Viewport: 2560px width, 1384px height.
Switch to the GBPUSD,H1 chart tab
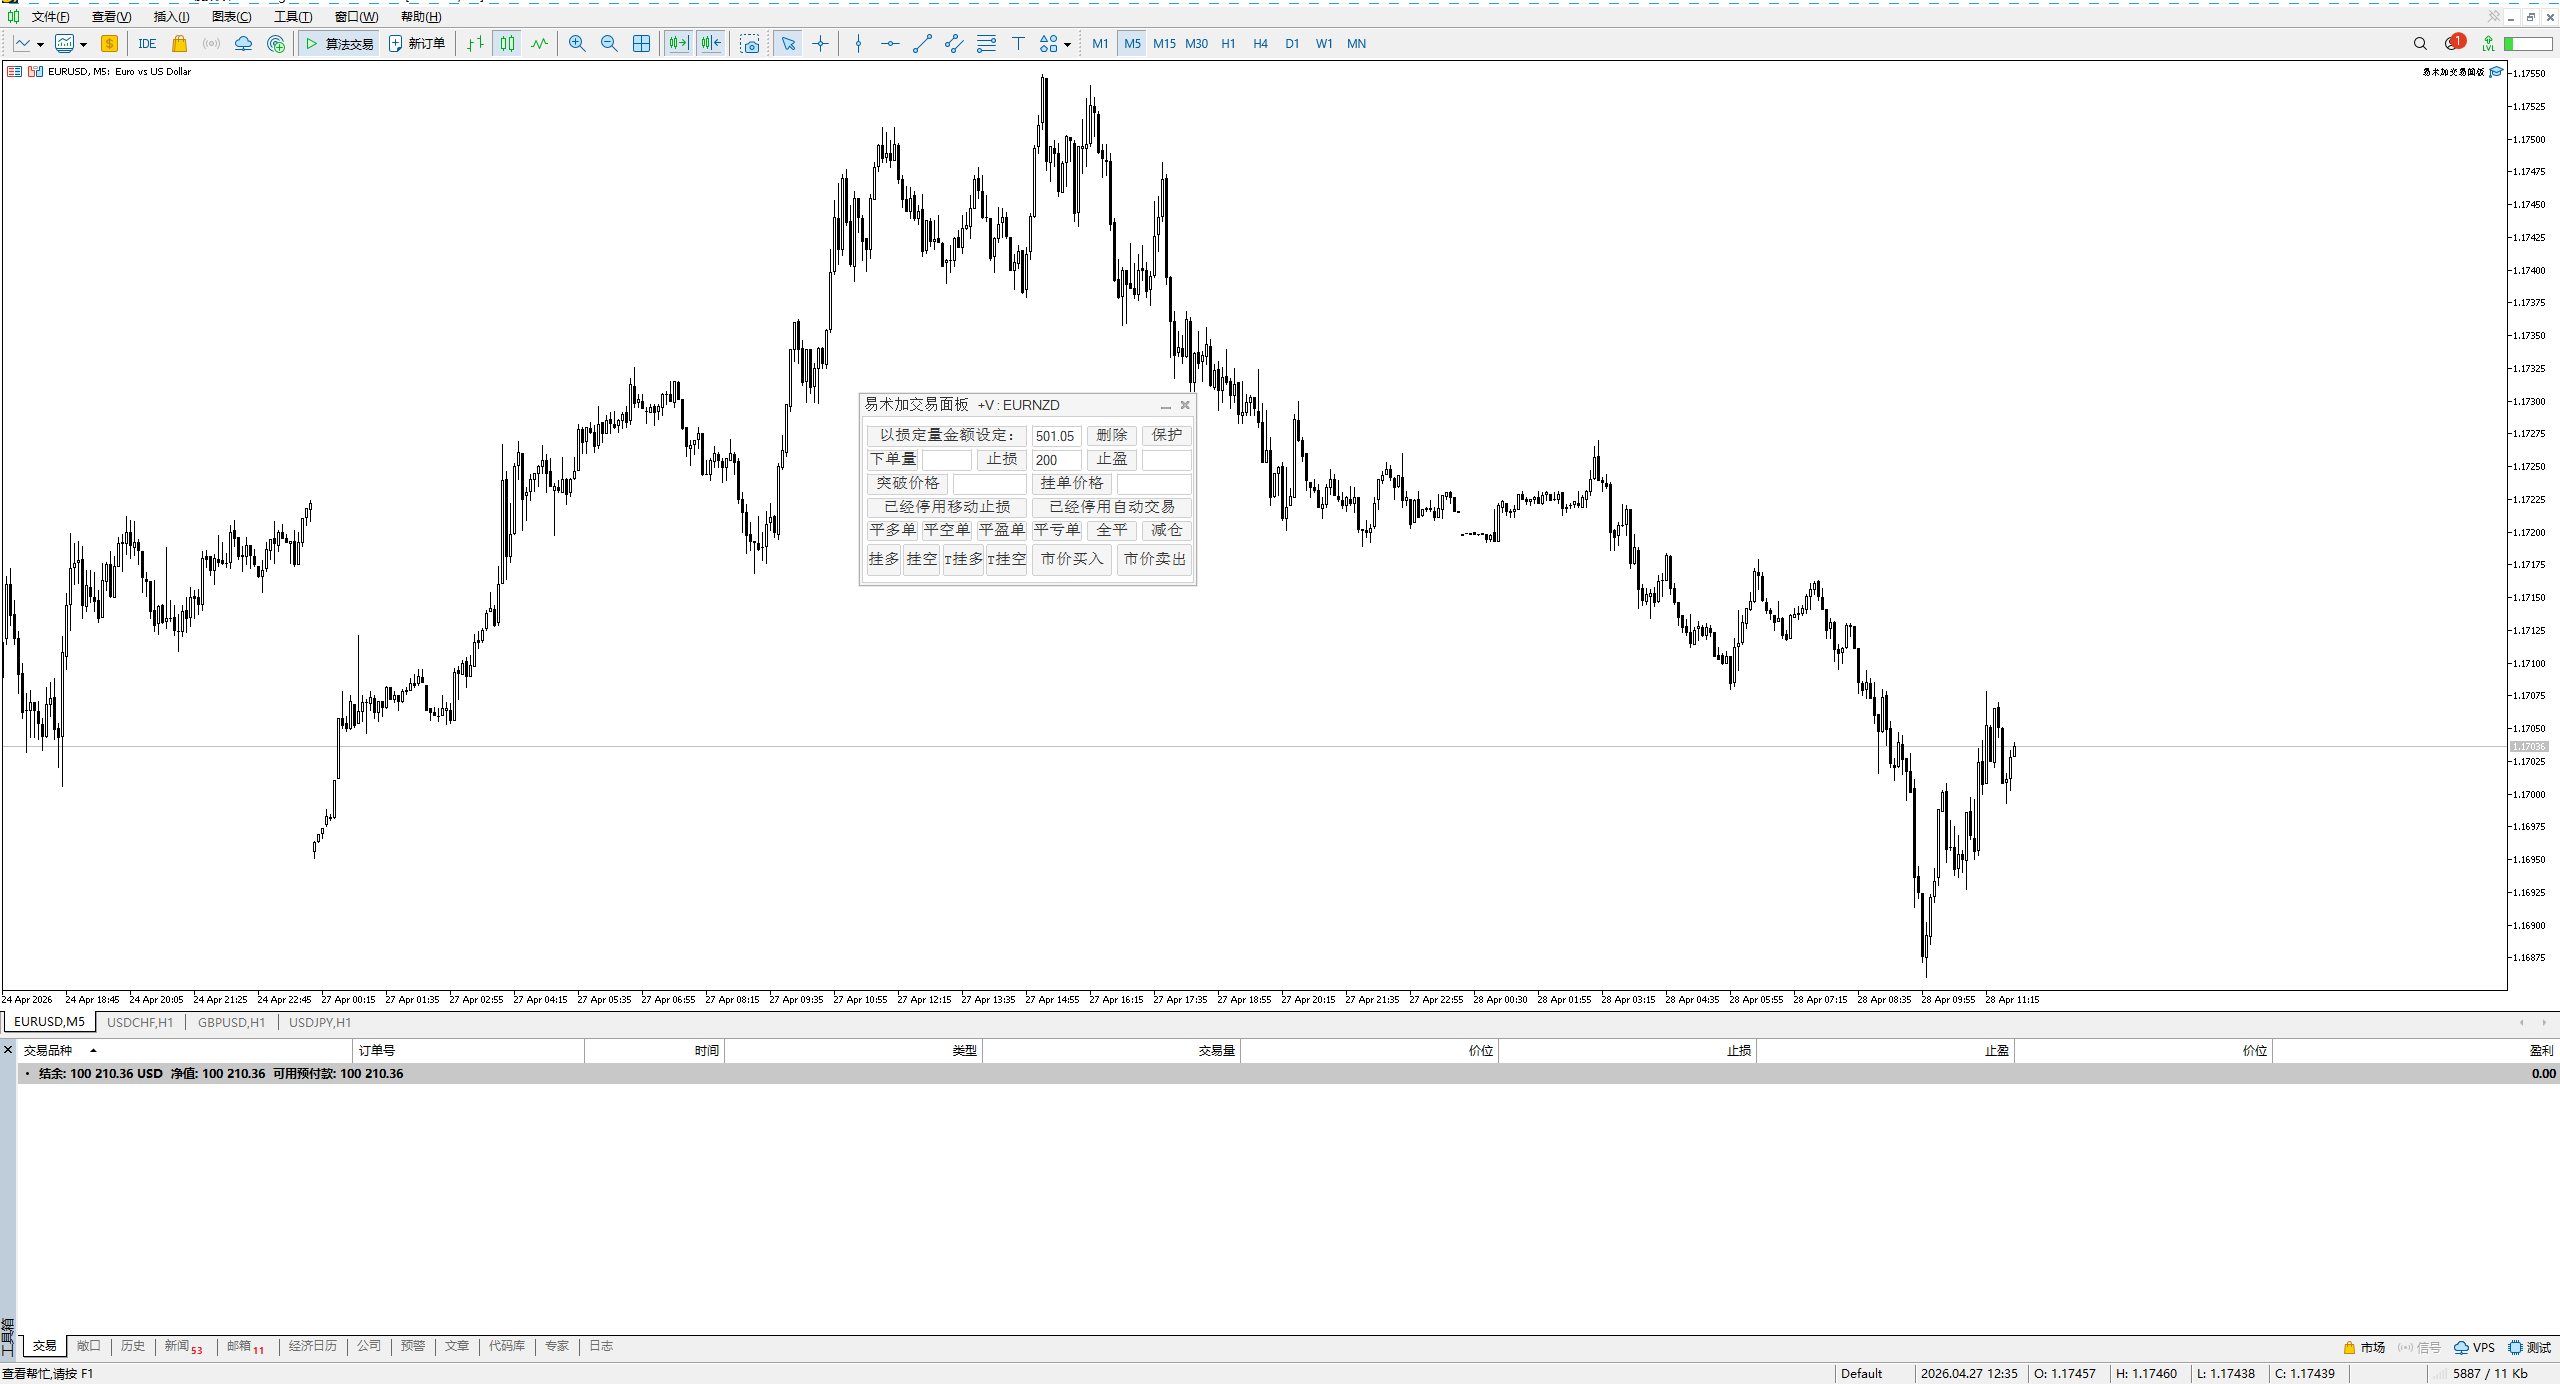(x=231, y=1022)
